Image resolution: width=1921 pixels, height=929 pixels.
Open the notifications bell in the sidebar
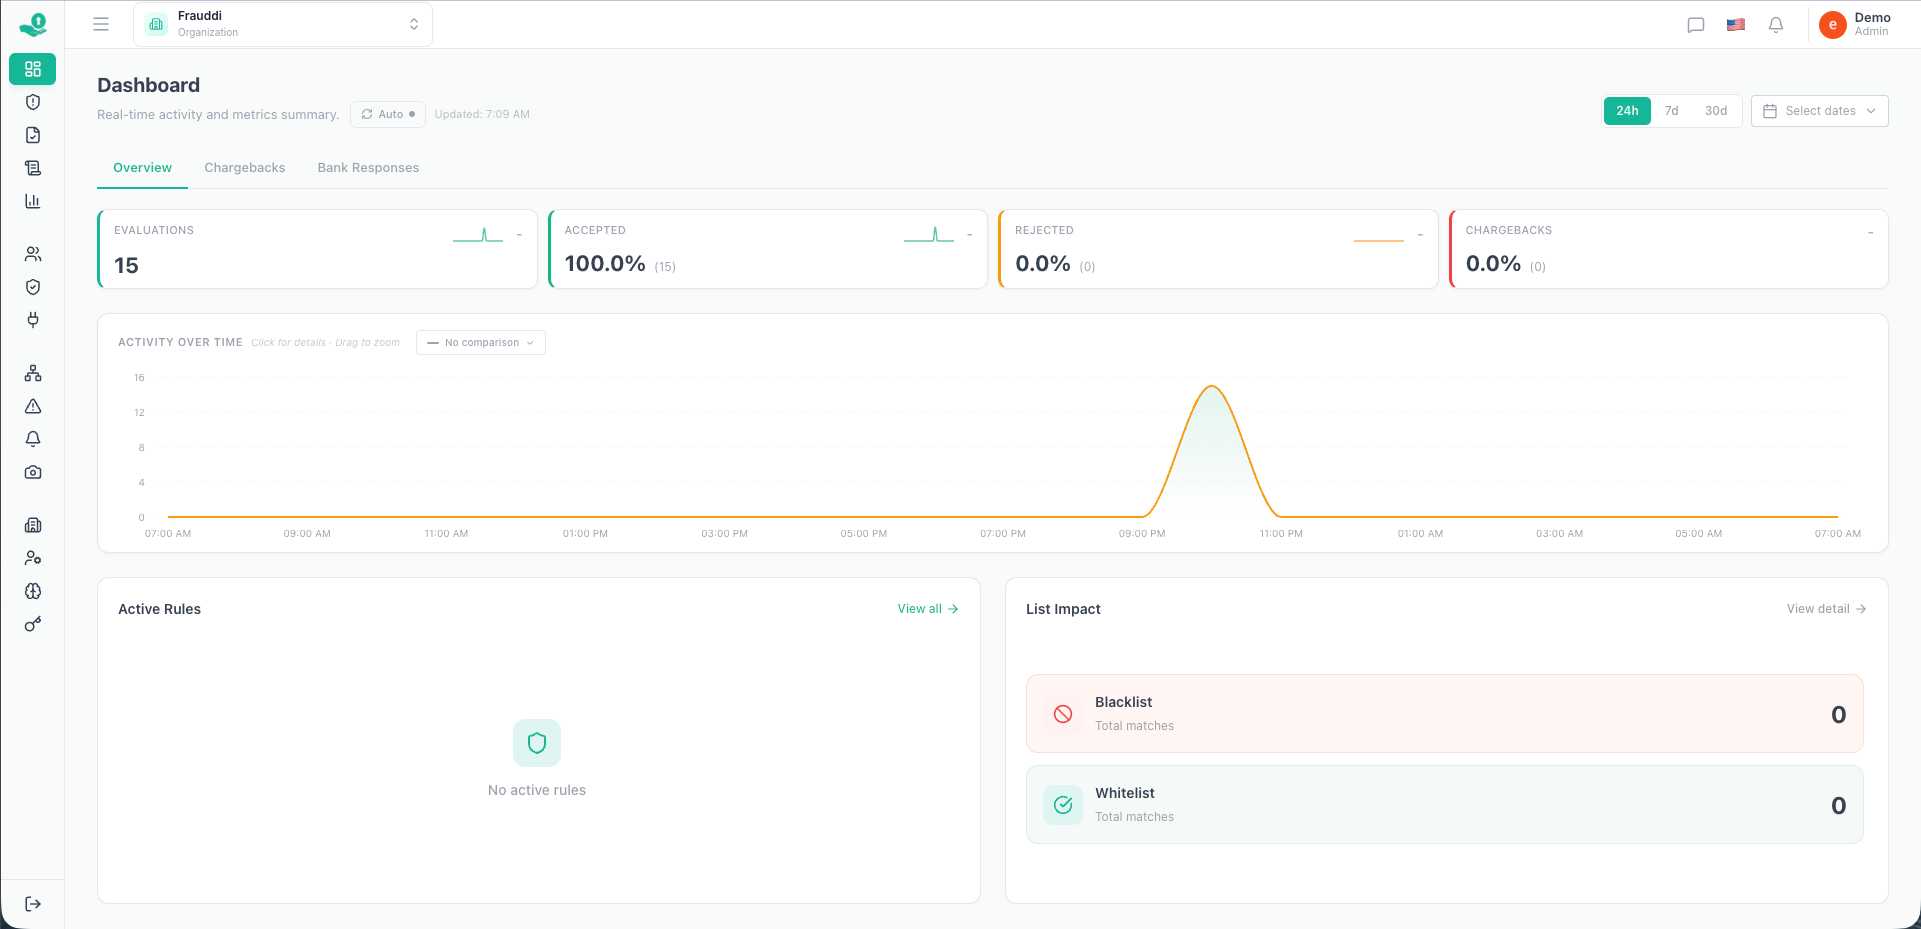33,439
